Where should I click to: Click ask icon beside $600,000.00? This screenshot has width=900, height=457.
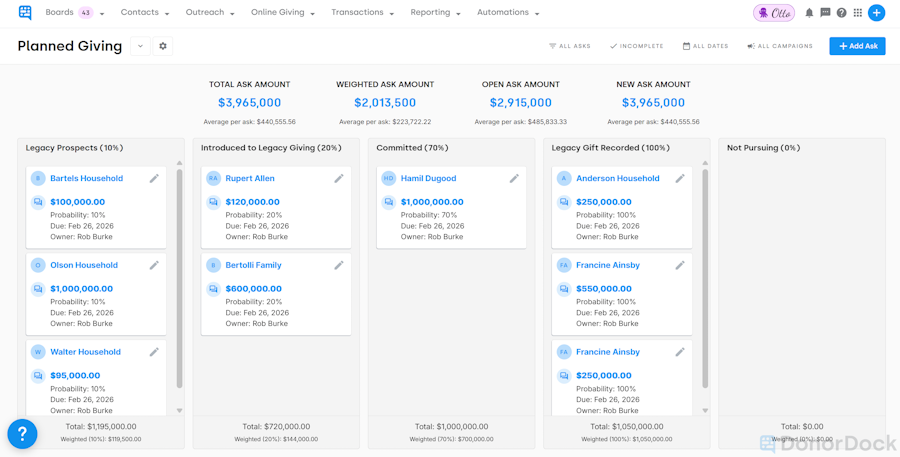point(214,289)
